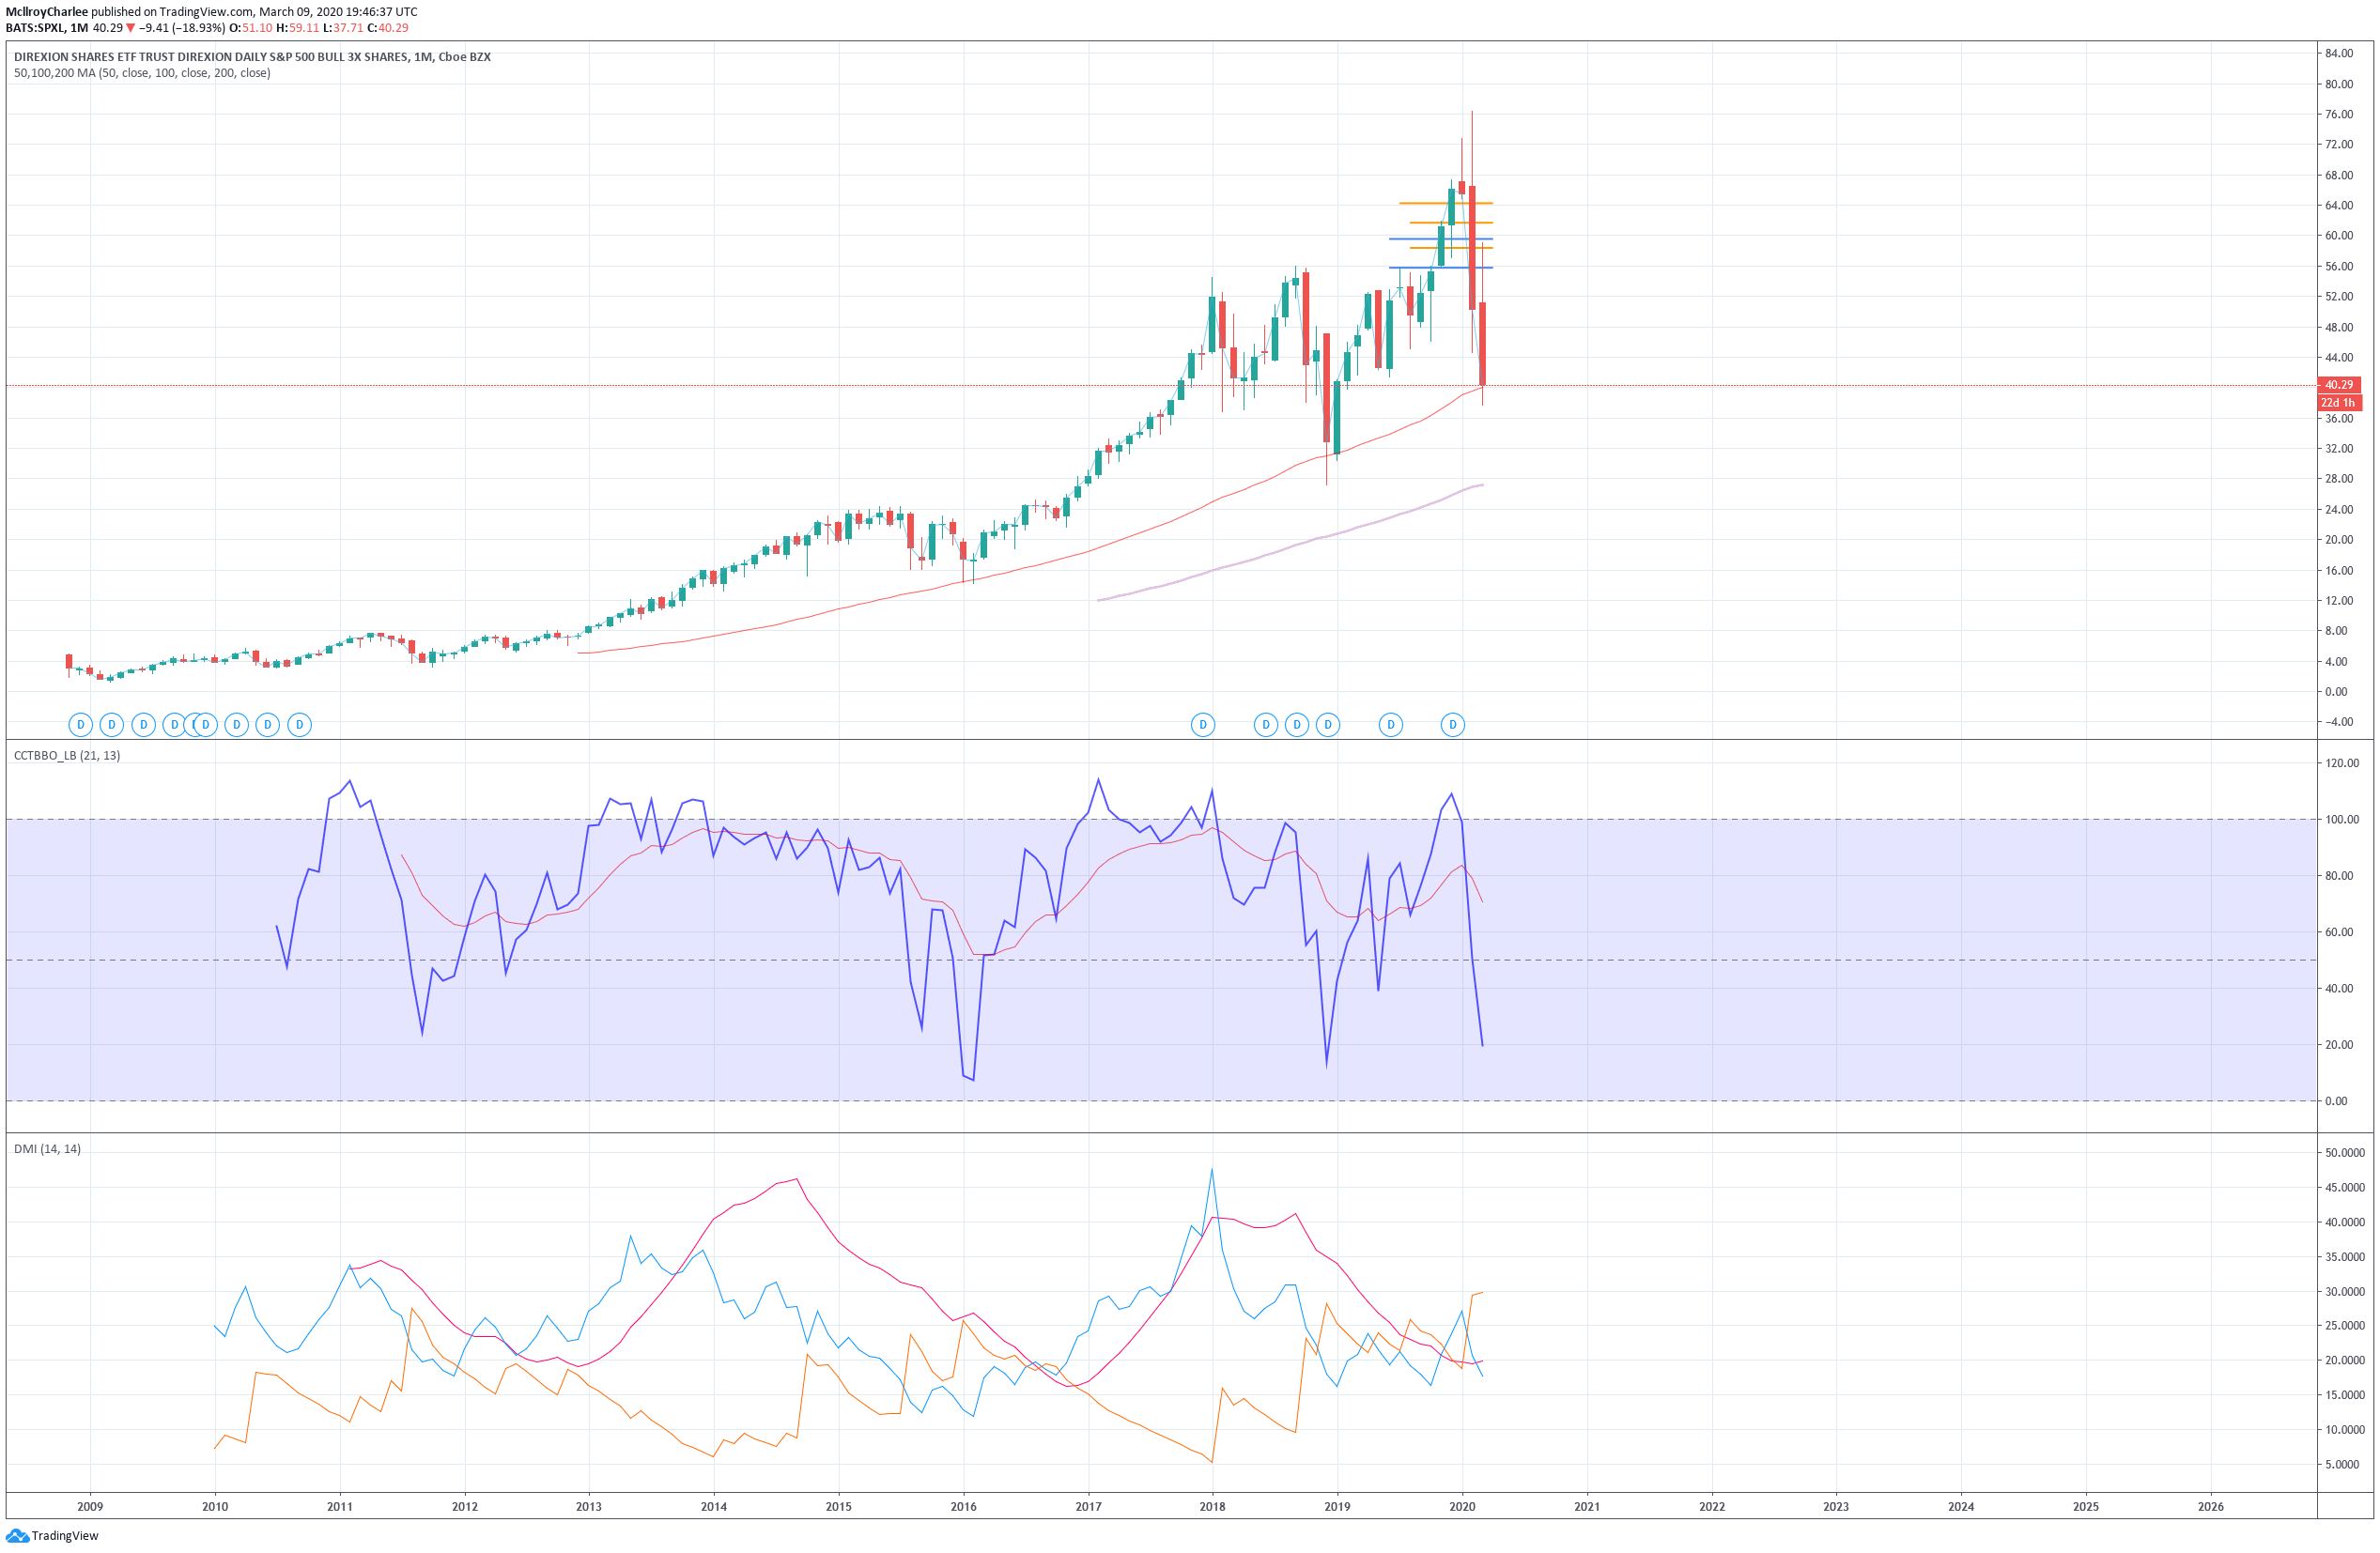Click the dividend marker just left of 2019

pos(1328,725)
